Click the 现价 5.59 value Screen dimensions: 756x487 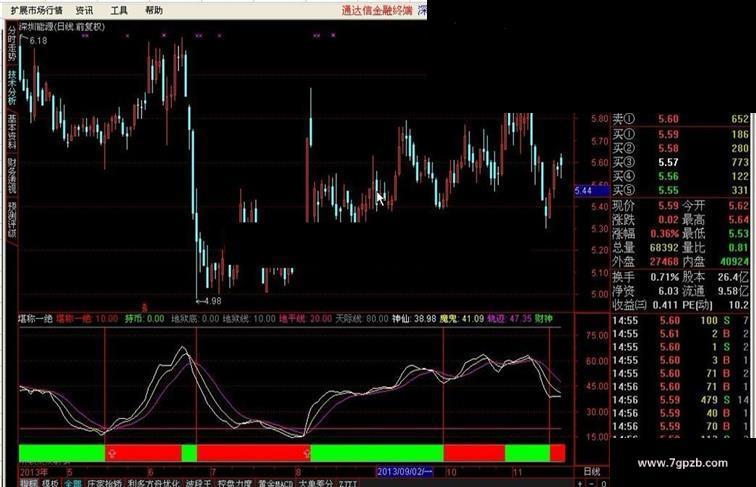tap(668, 205)
